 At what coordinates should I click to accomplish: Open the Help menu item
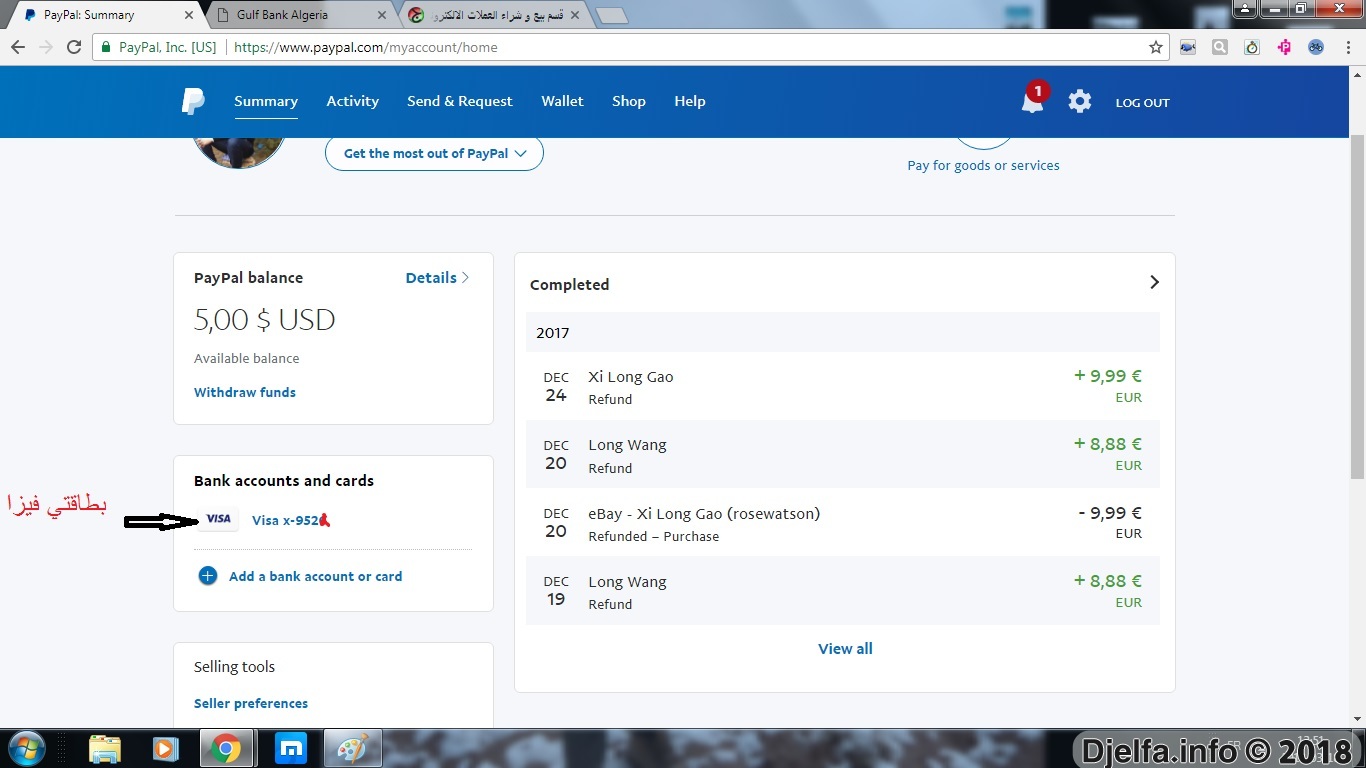coord(690,101)
